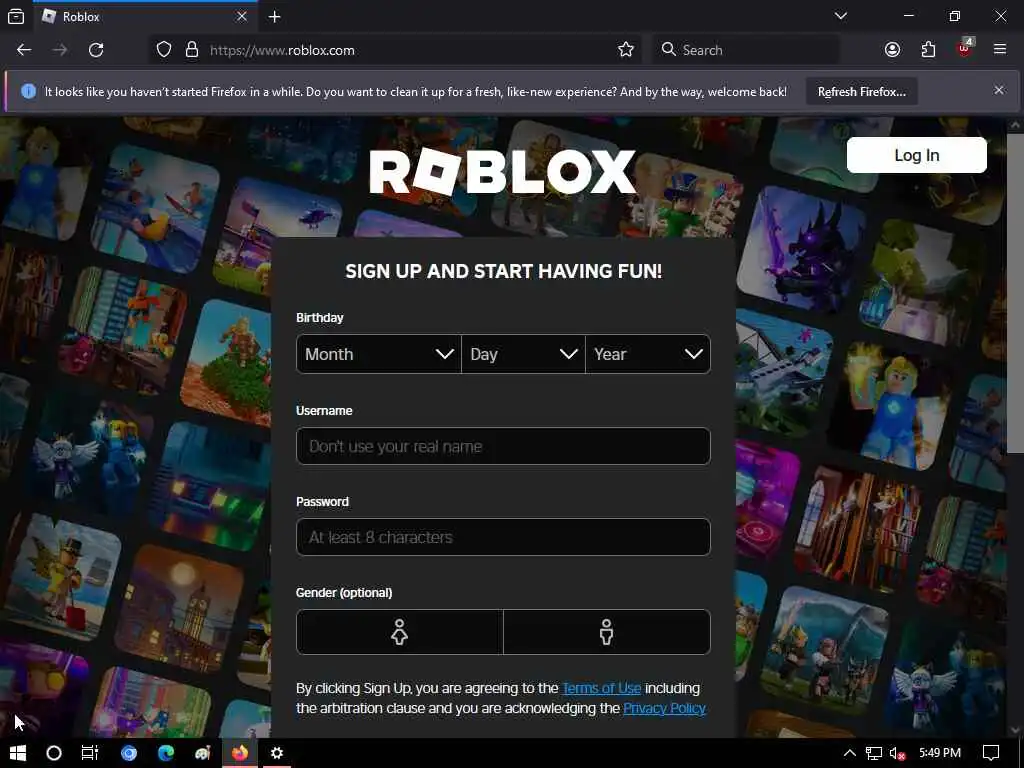The width and height of the screenshot is (1024, 768).
Task: Open Settings gear on the taskbar
Action: [x=277, y=753]
